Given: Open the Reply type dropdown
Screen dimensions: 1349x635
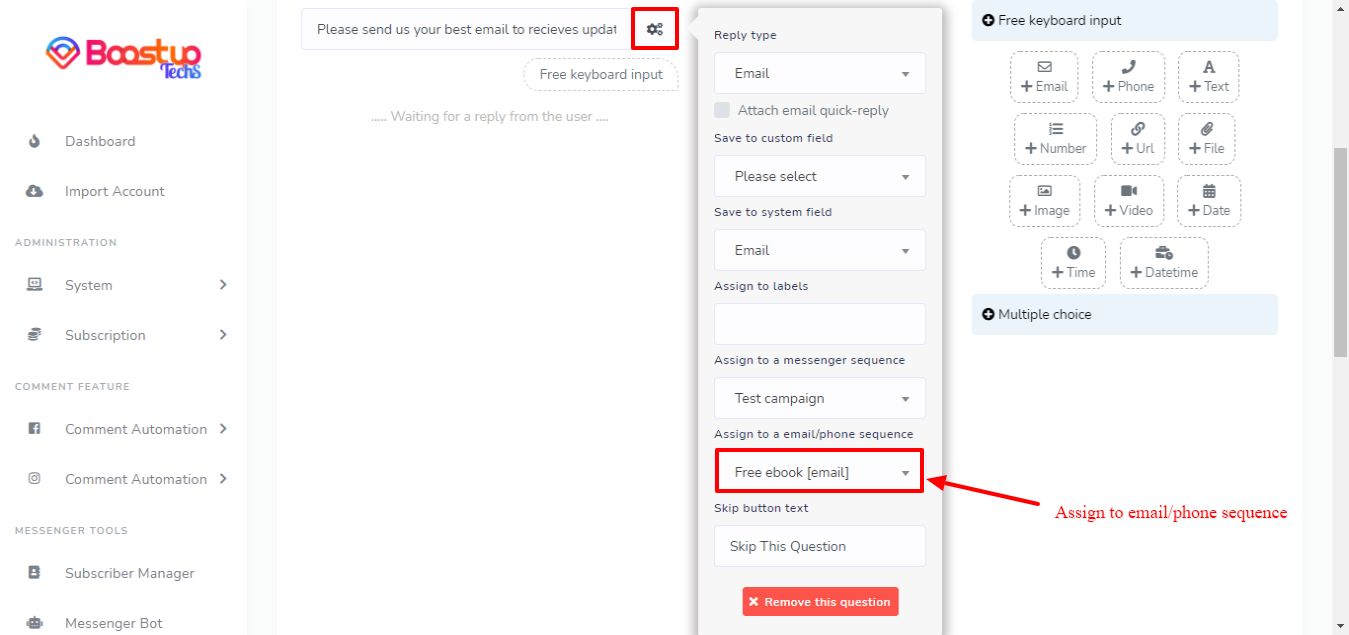Looking at the screenshot, I should point(819,72).
